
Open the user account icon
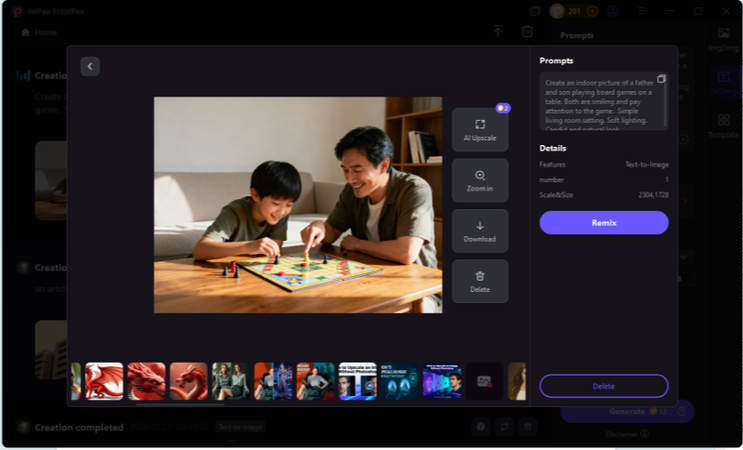(x=613, y=11)
